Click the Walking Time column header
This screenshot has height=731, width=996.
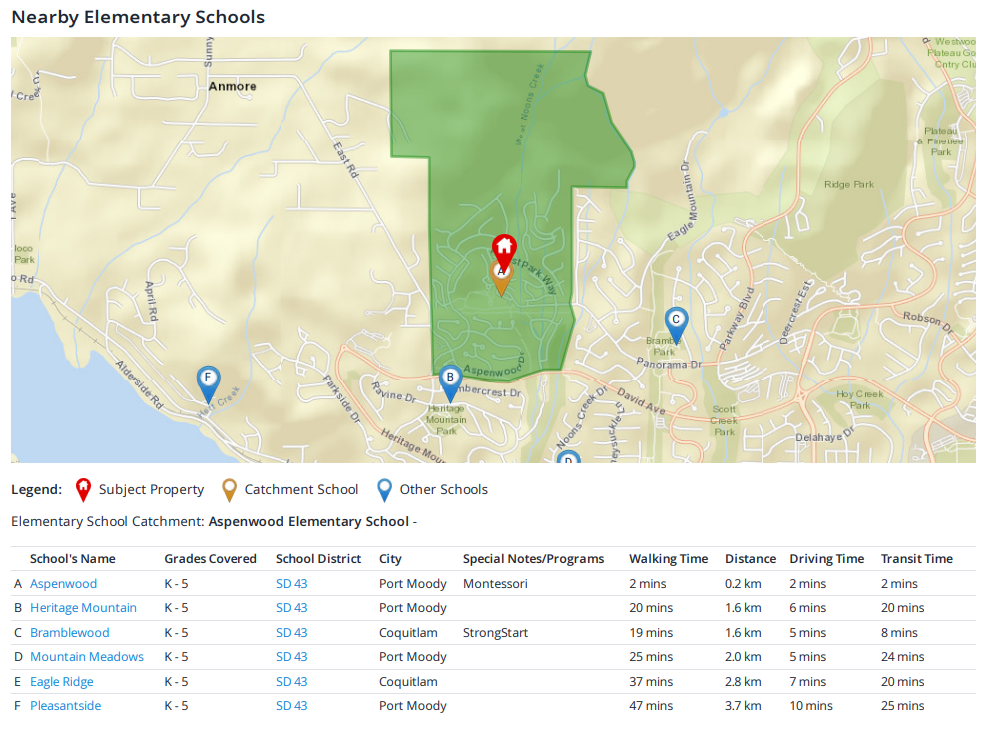click(x=668, y=559)
